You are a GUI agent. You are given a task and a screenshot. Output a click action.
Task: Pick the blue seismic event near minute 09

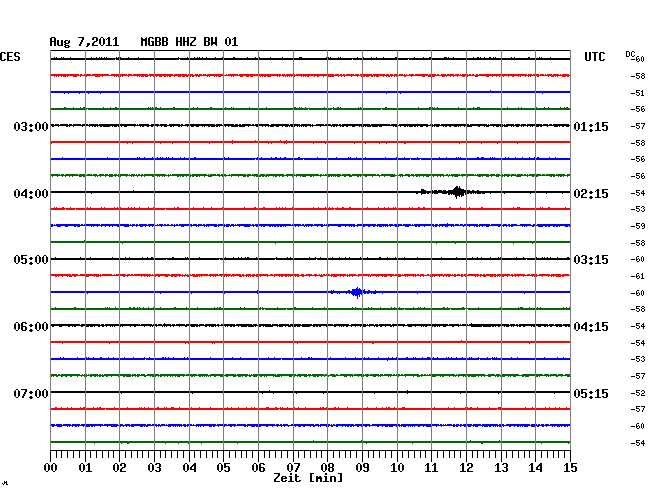355,292
